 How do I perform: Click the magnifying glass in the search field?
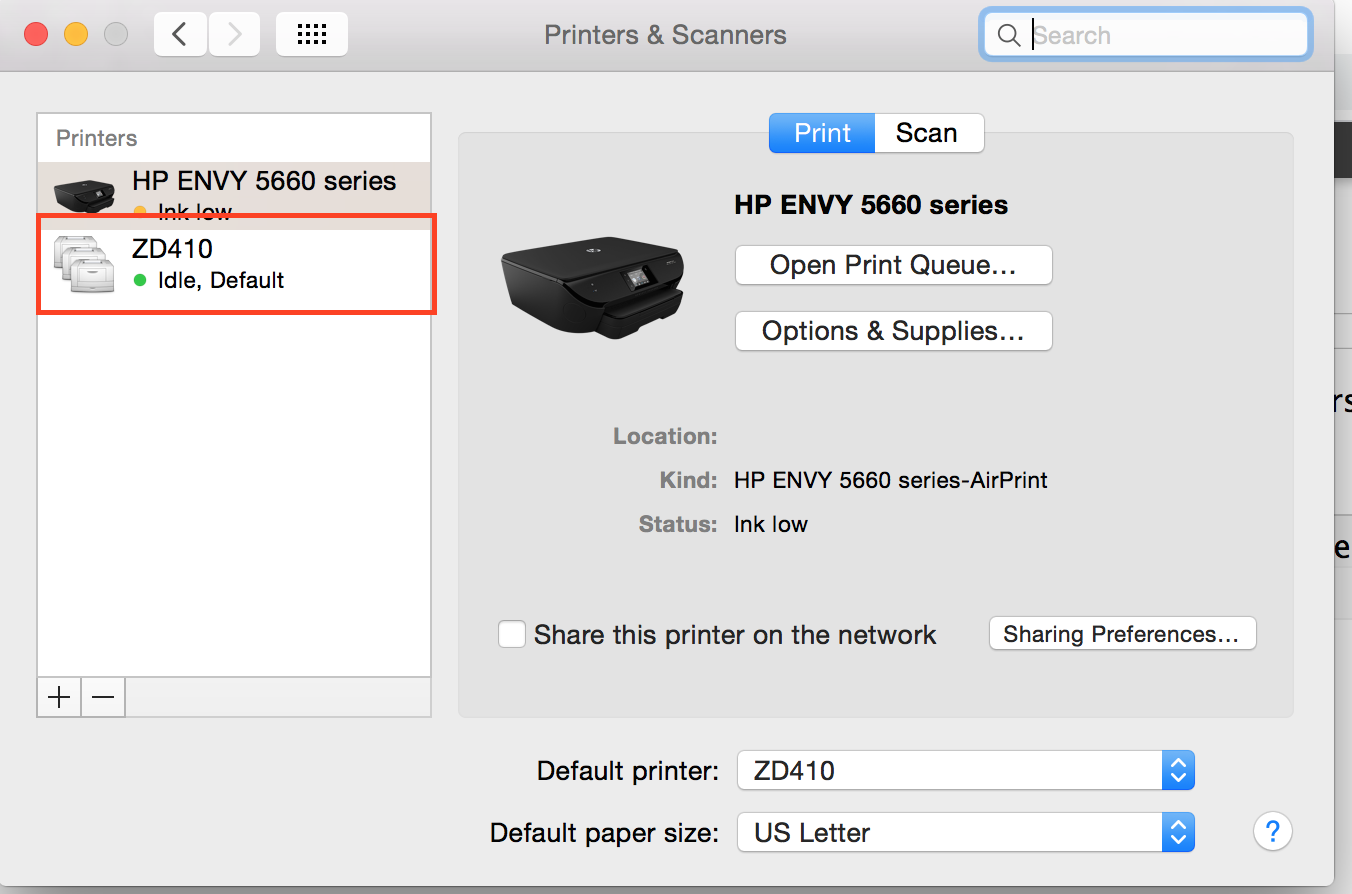pos(1009,34)
